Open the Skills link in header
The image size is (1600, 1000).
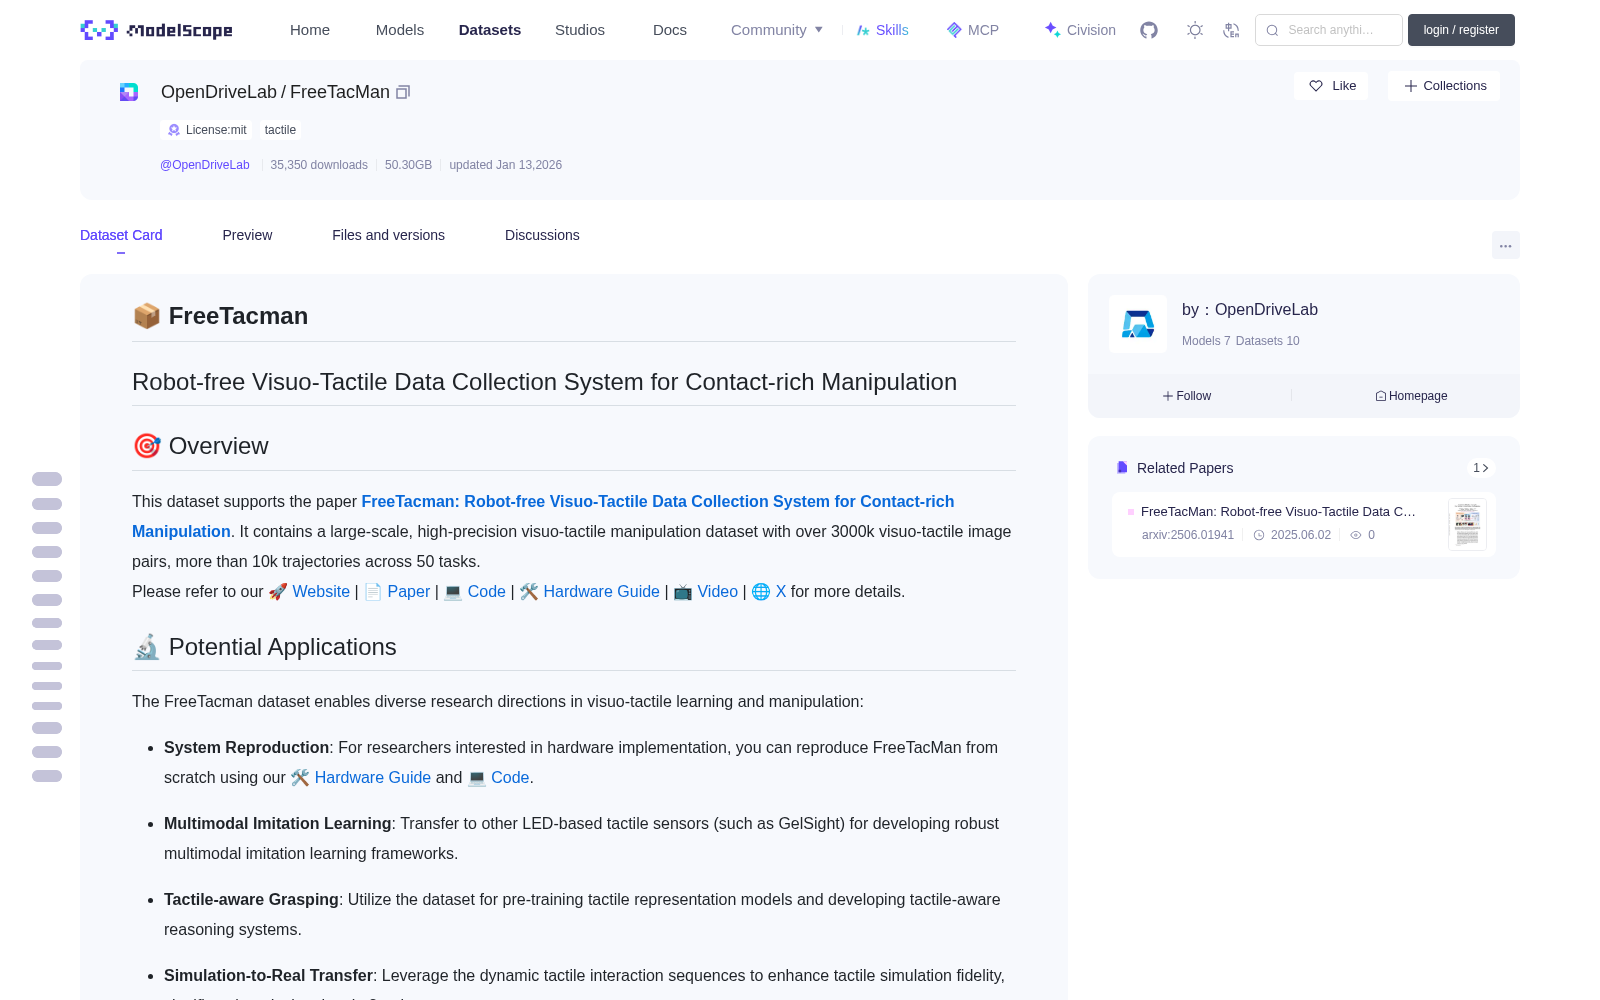click(882, 30)
